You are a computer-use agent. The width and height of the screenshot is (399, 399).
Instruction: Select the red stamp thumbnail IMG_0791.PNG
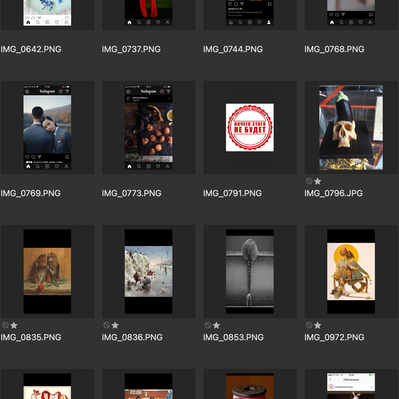[250, 127]
